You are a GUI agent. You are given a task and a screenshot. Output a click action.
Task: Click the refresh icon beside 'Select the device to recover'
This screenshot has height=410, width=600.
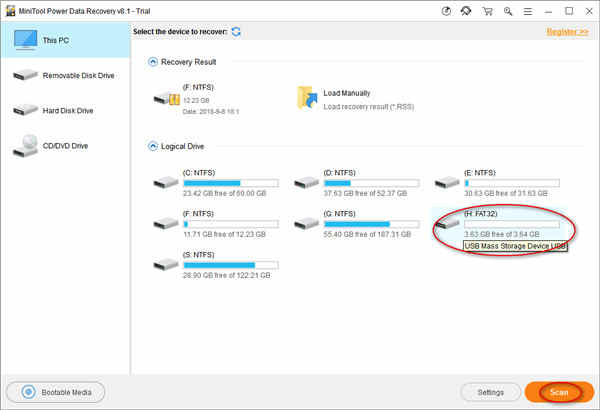click(x=236, y=32)
